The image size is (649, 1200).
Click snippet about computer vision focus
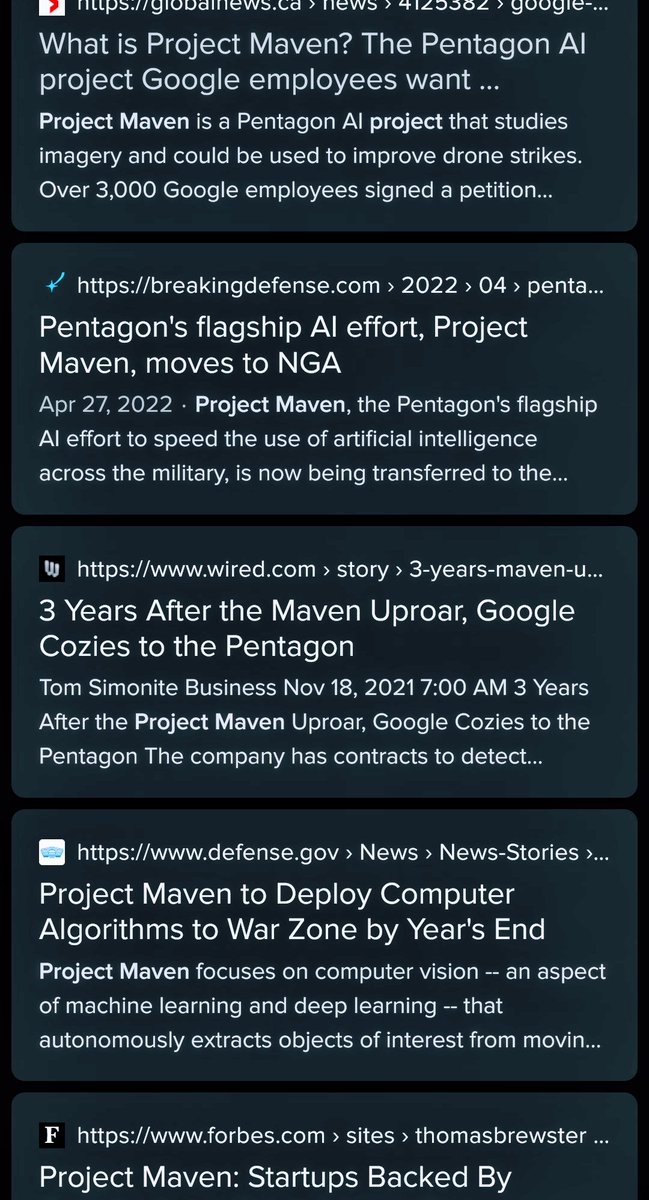coord(320,1004)
